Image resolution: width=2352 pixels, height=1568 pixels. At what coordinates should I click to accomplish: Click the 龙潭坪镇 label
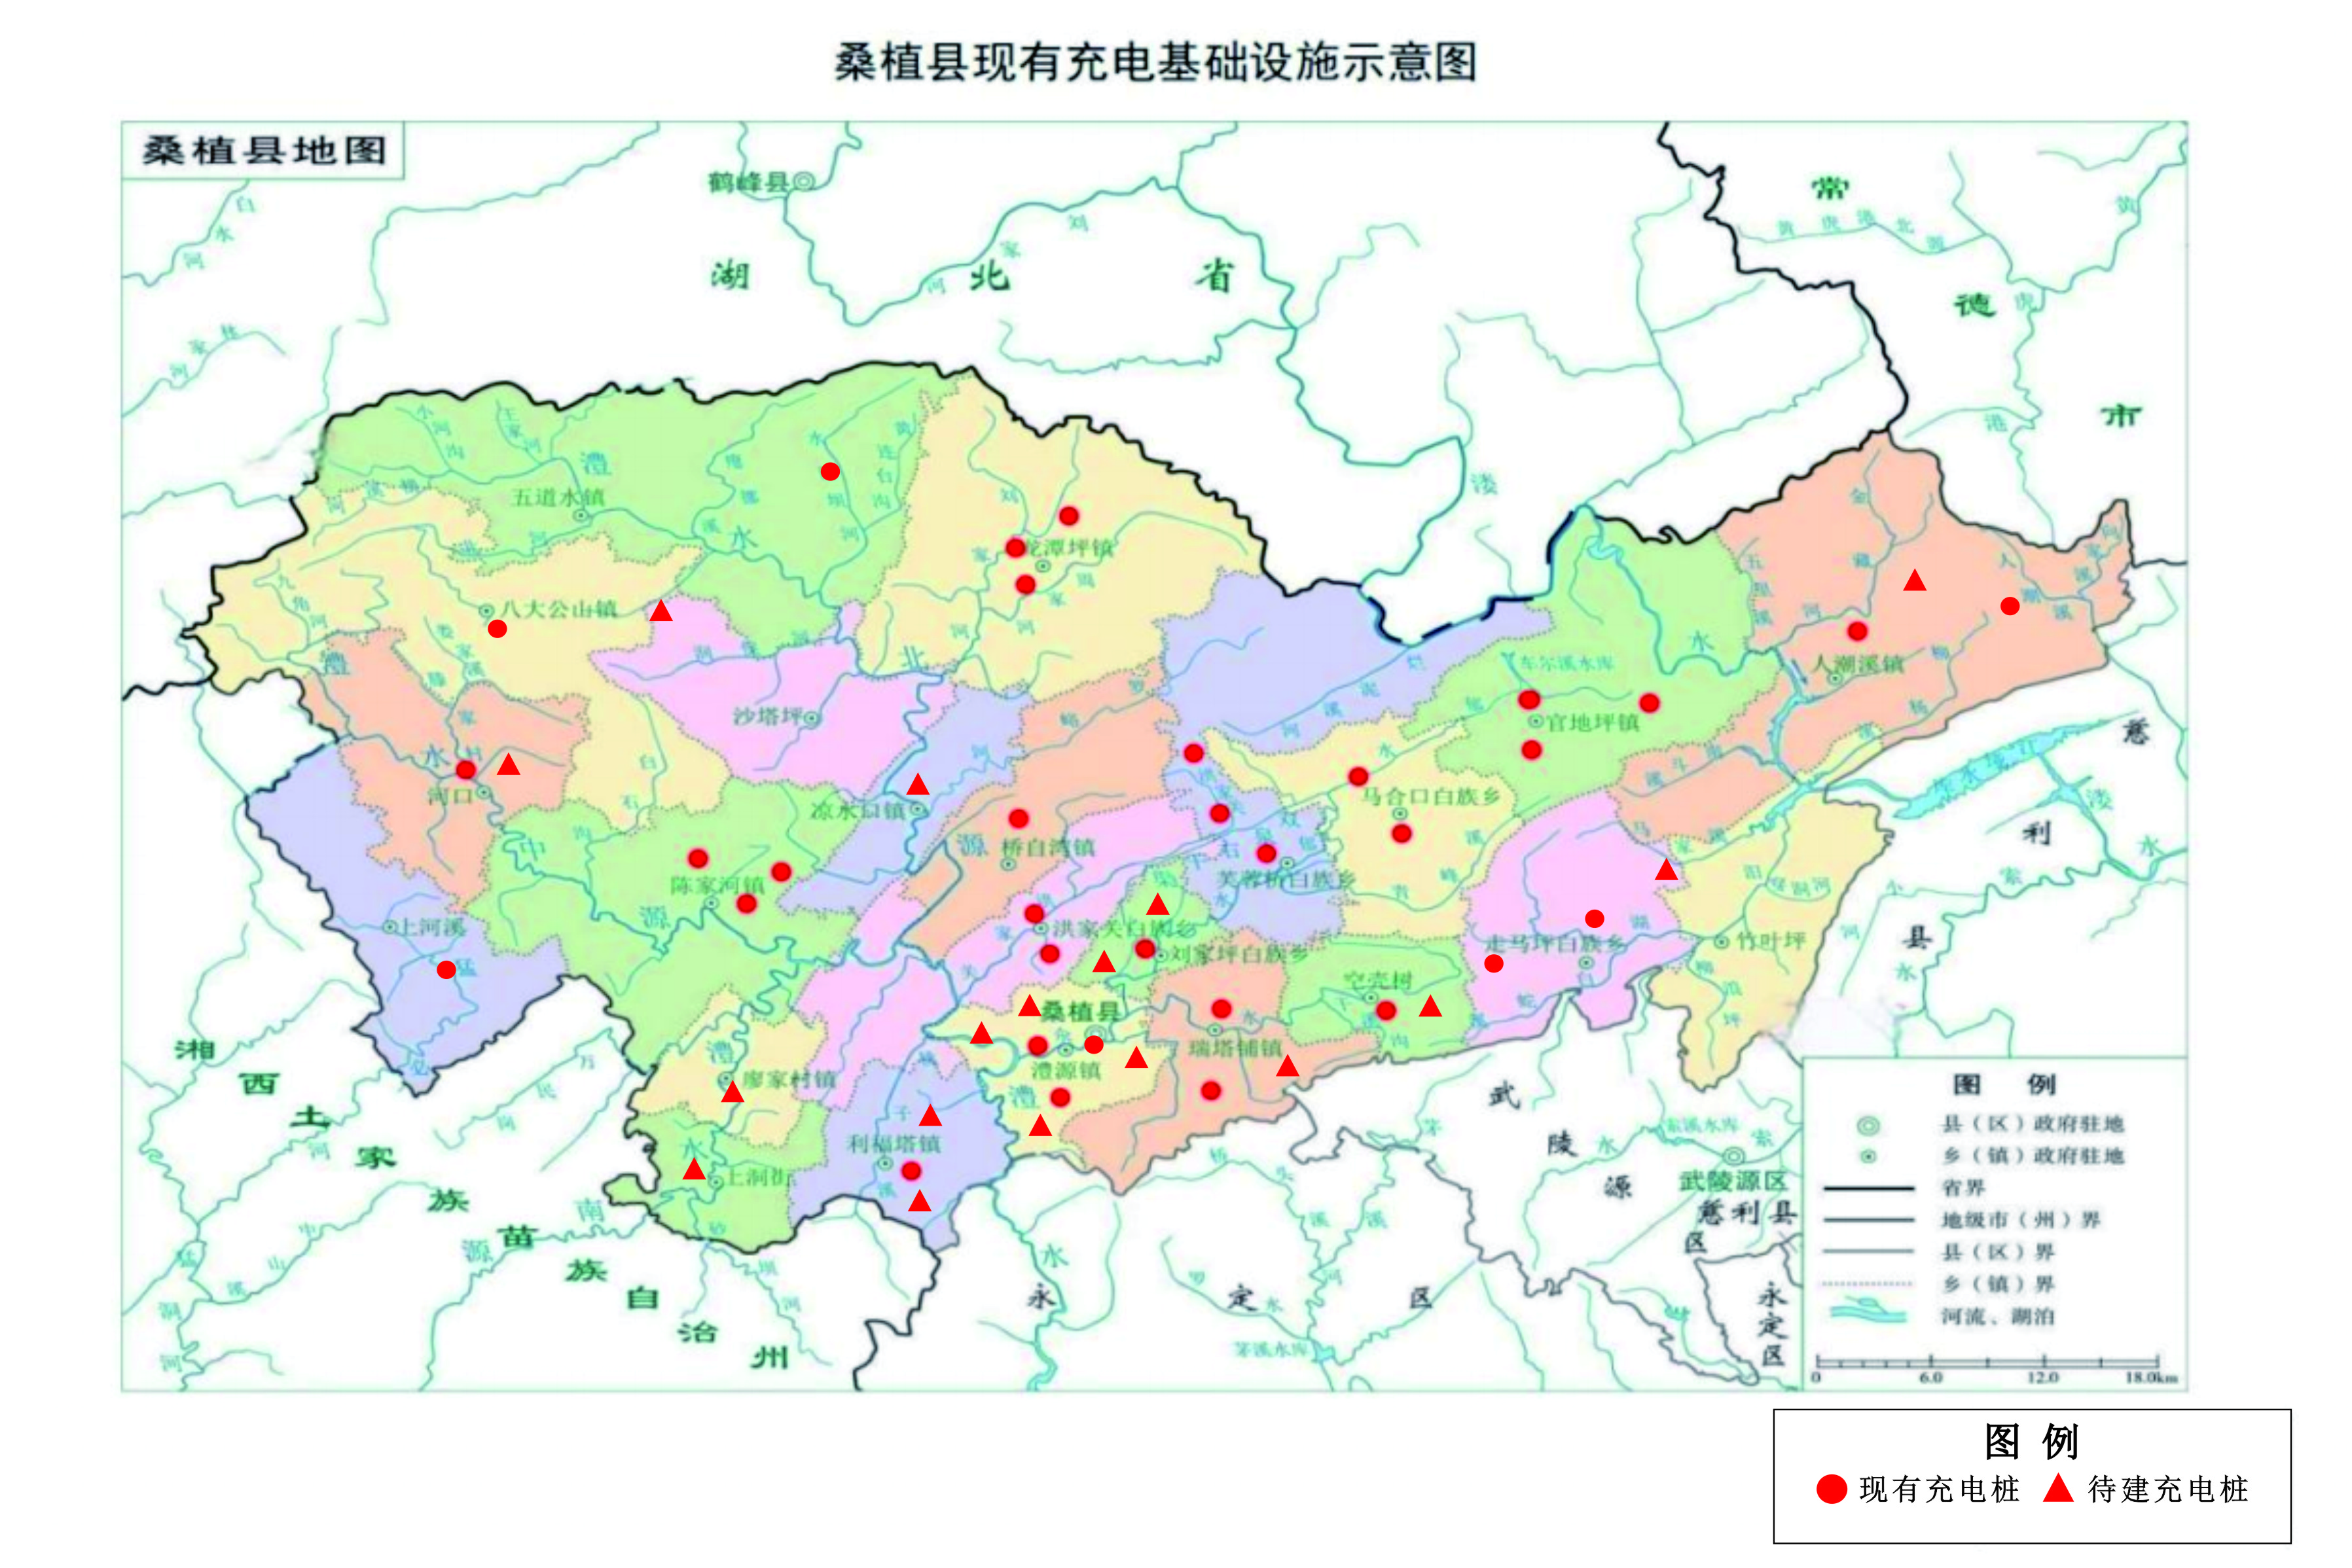1069,547
